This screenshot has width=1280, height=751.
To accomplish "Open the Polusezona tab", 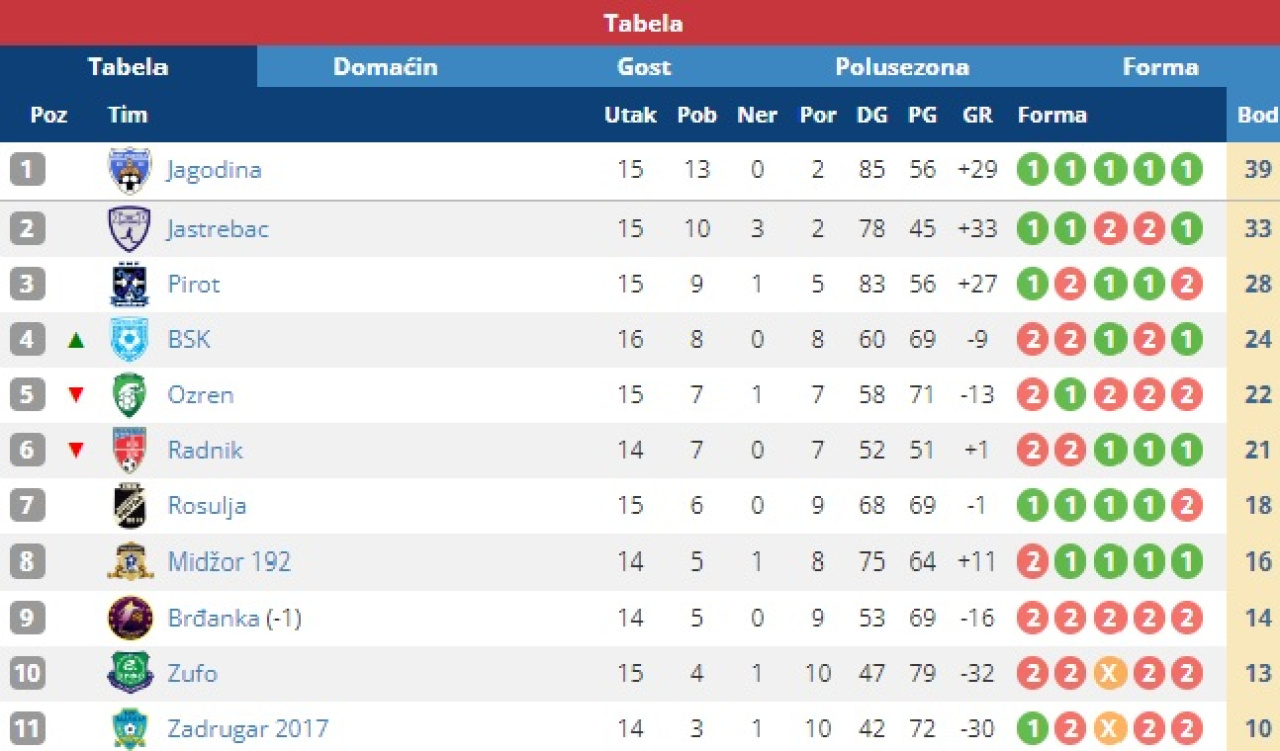I will (902, 67).
